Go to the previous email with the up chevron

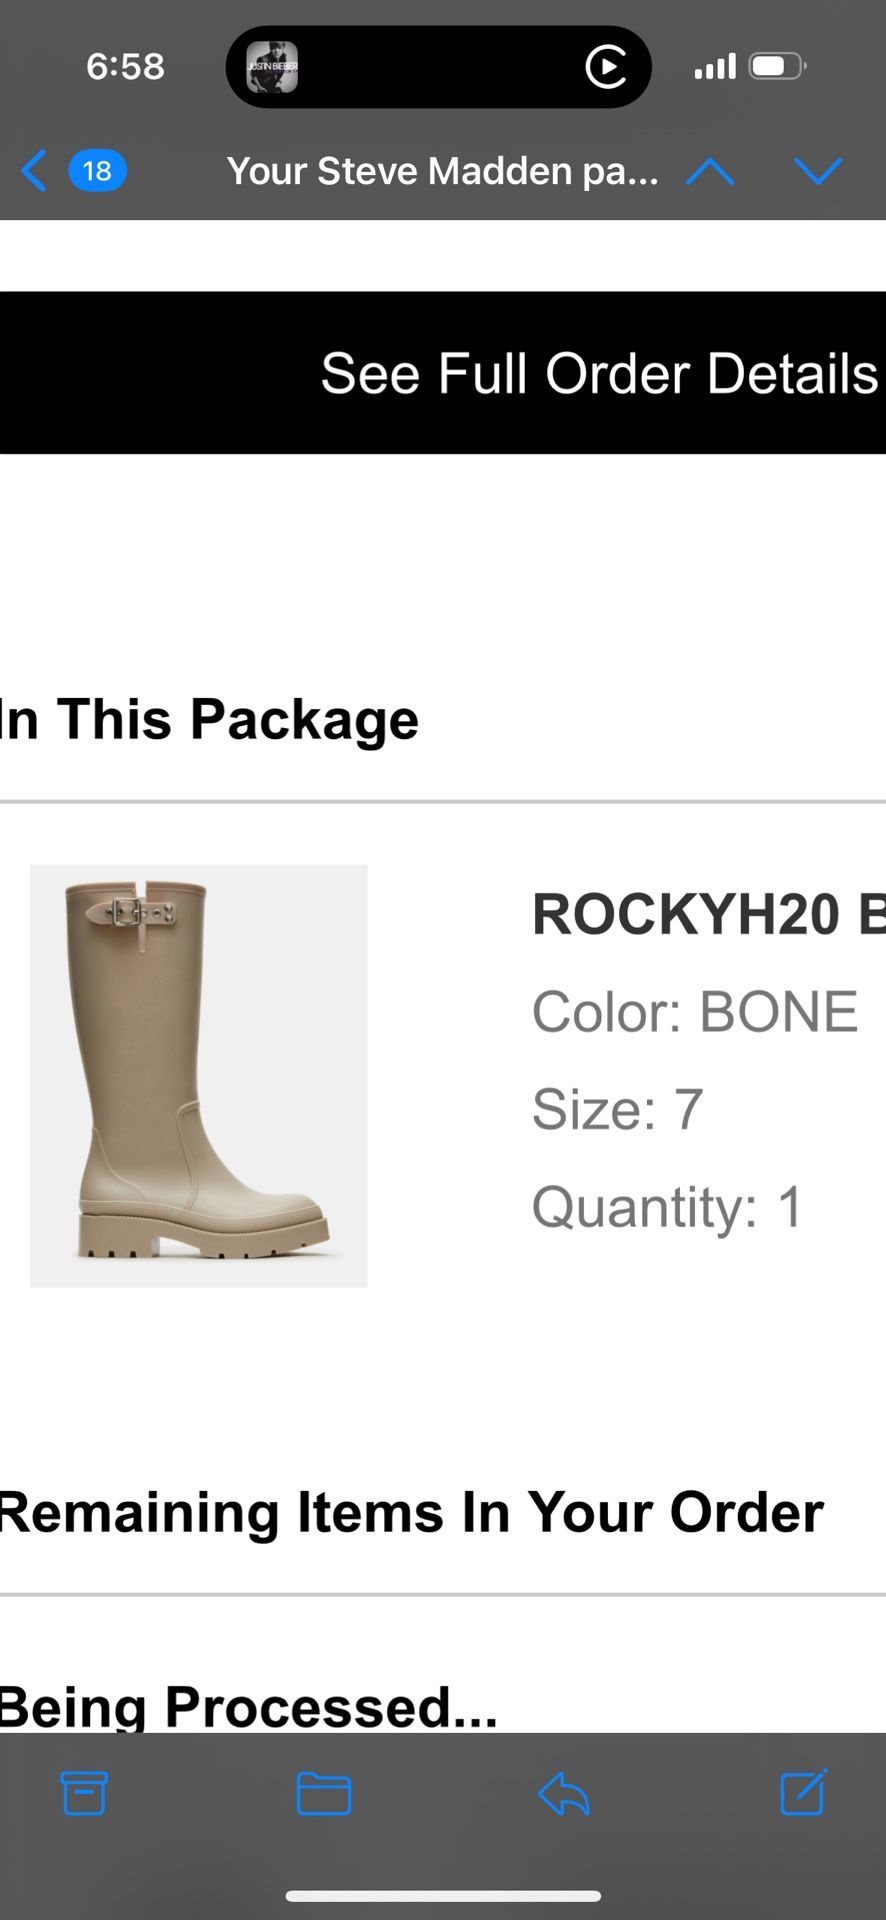tap(709, 171)
